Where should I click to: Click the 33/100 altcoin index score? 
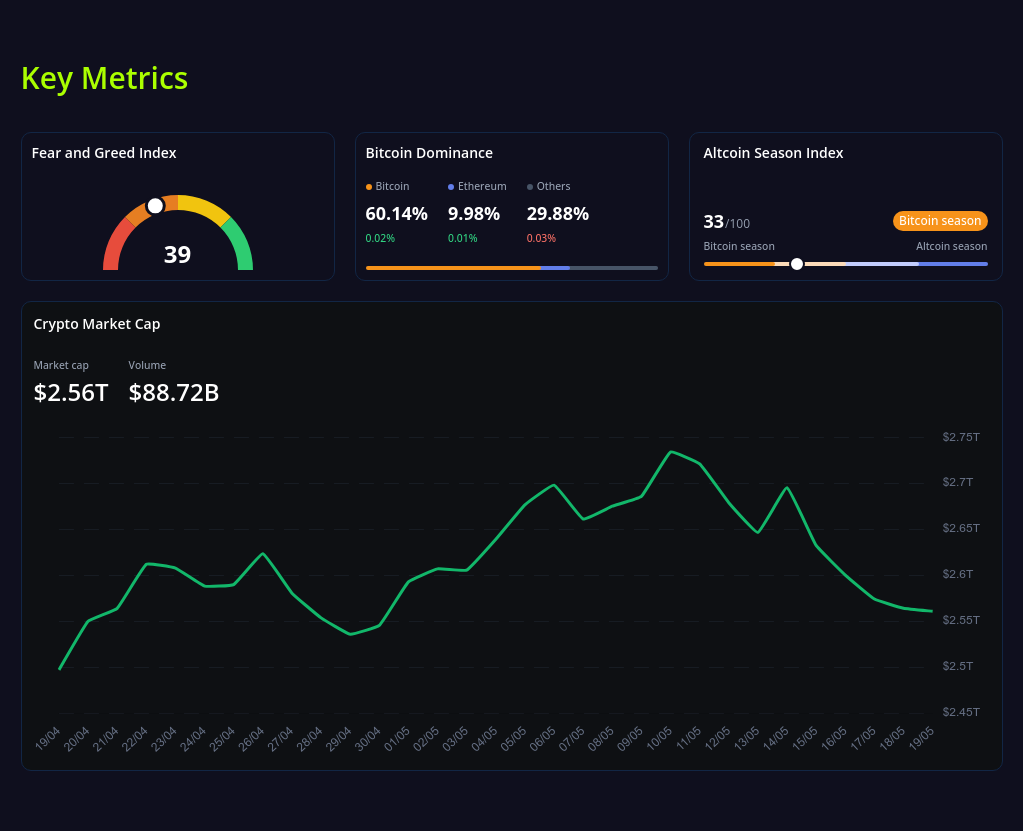[727, 222]
